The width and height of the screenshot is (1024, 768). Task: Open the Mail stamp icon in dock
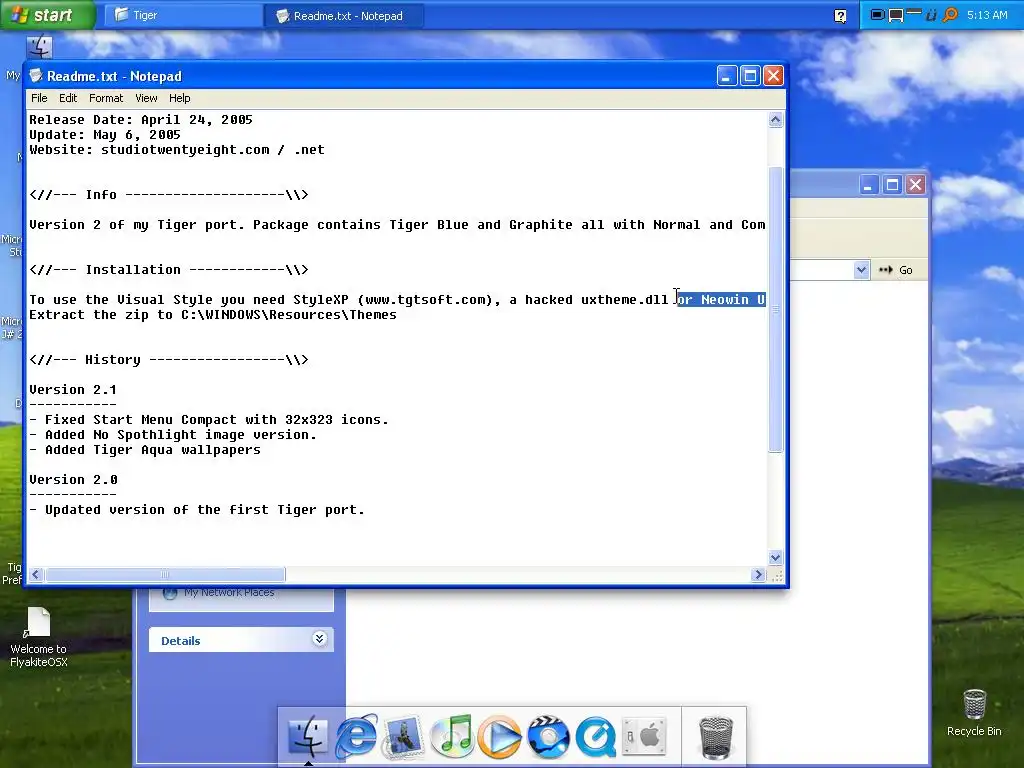click(404, 737)
